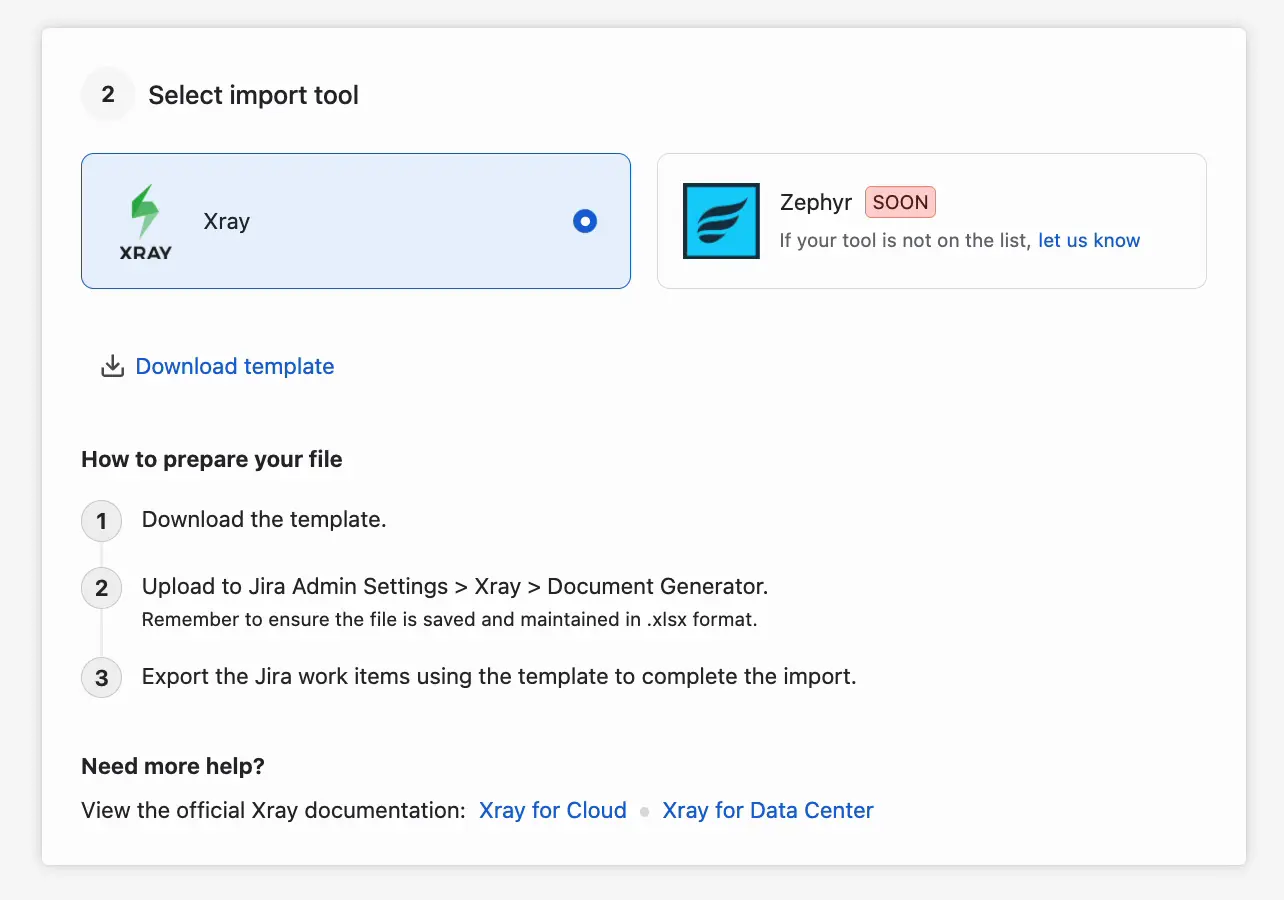Open the Download template link
Image resolution: width=1284 pixels, height=900 pixels.
pos(235,366)
